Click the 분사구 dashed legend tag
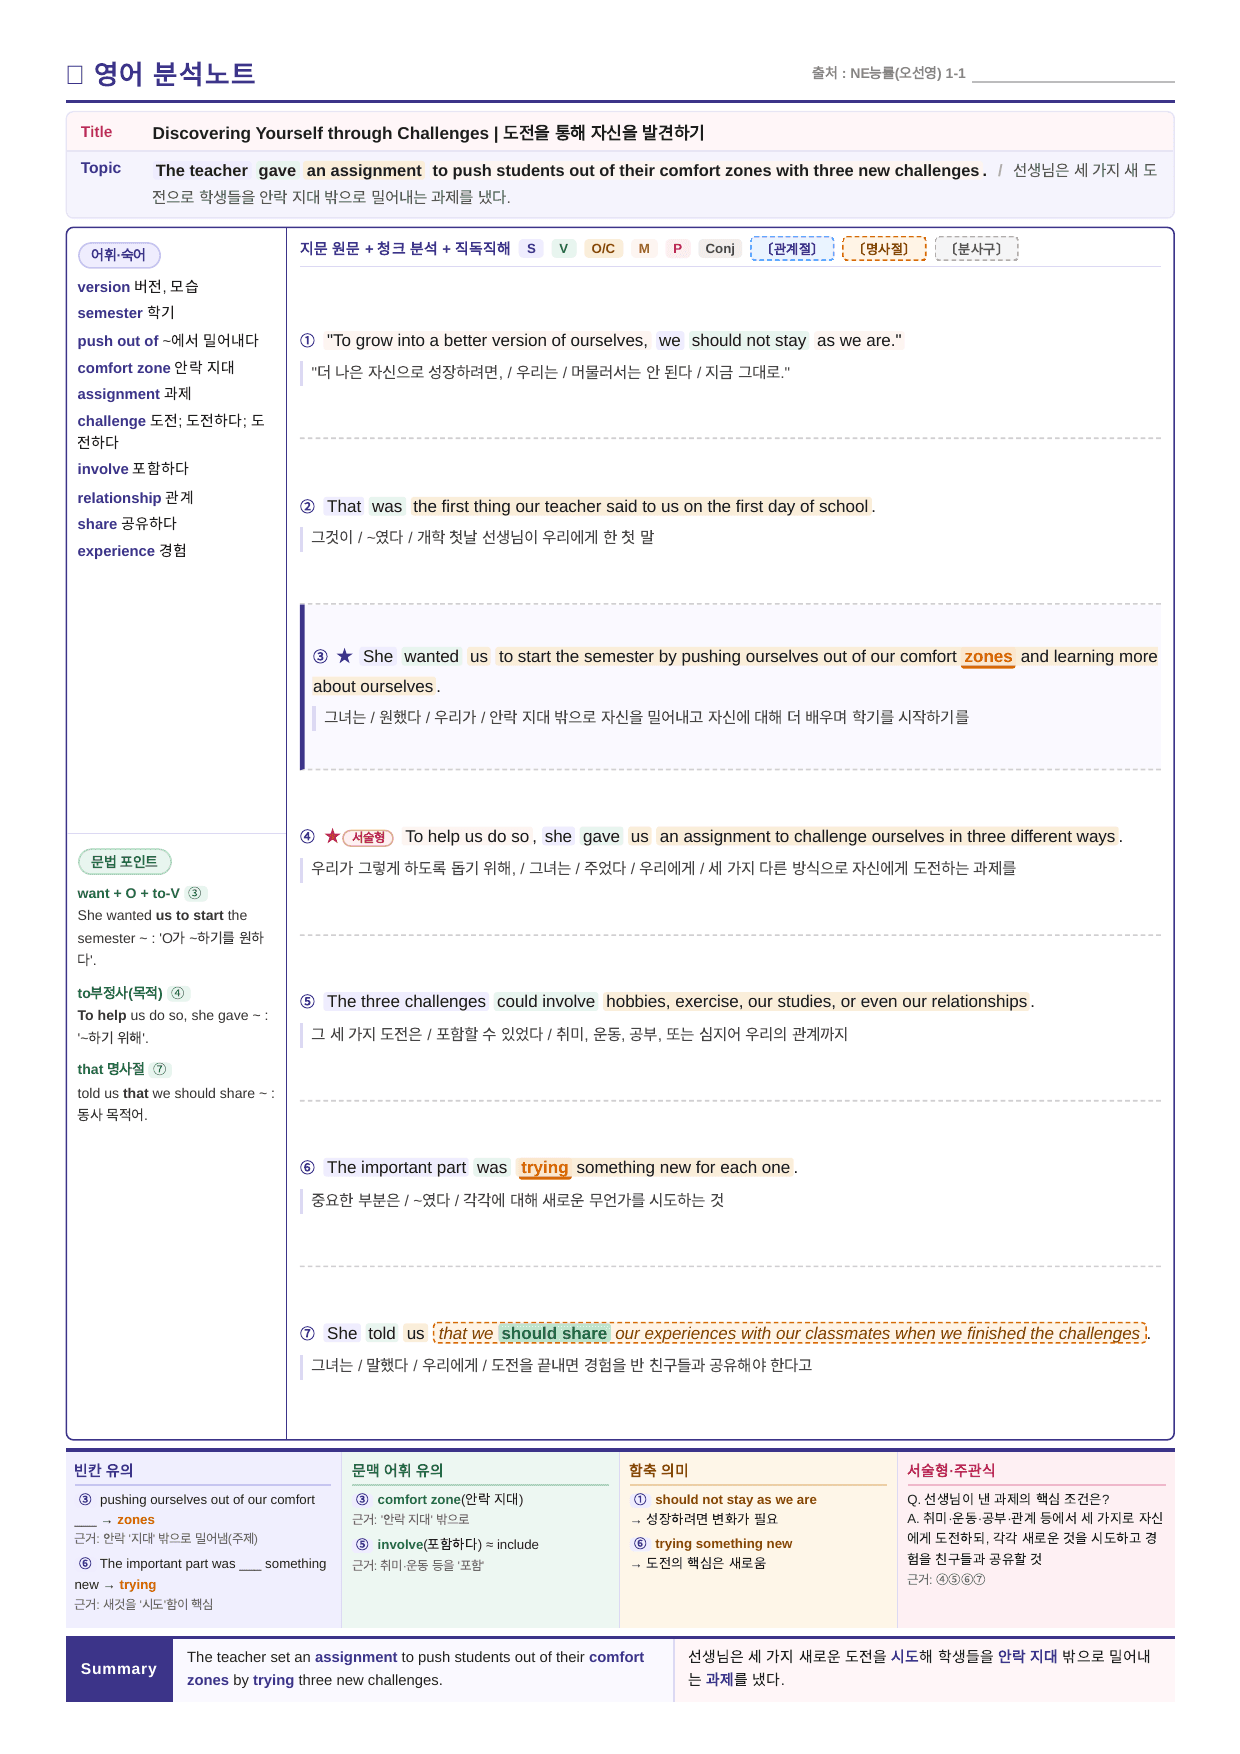 pyautogui.click(x=976, y=249)
